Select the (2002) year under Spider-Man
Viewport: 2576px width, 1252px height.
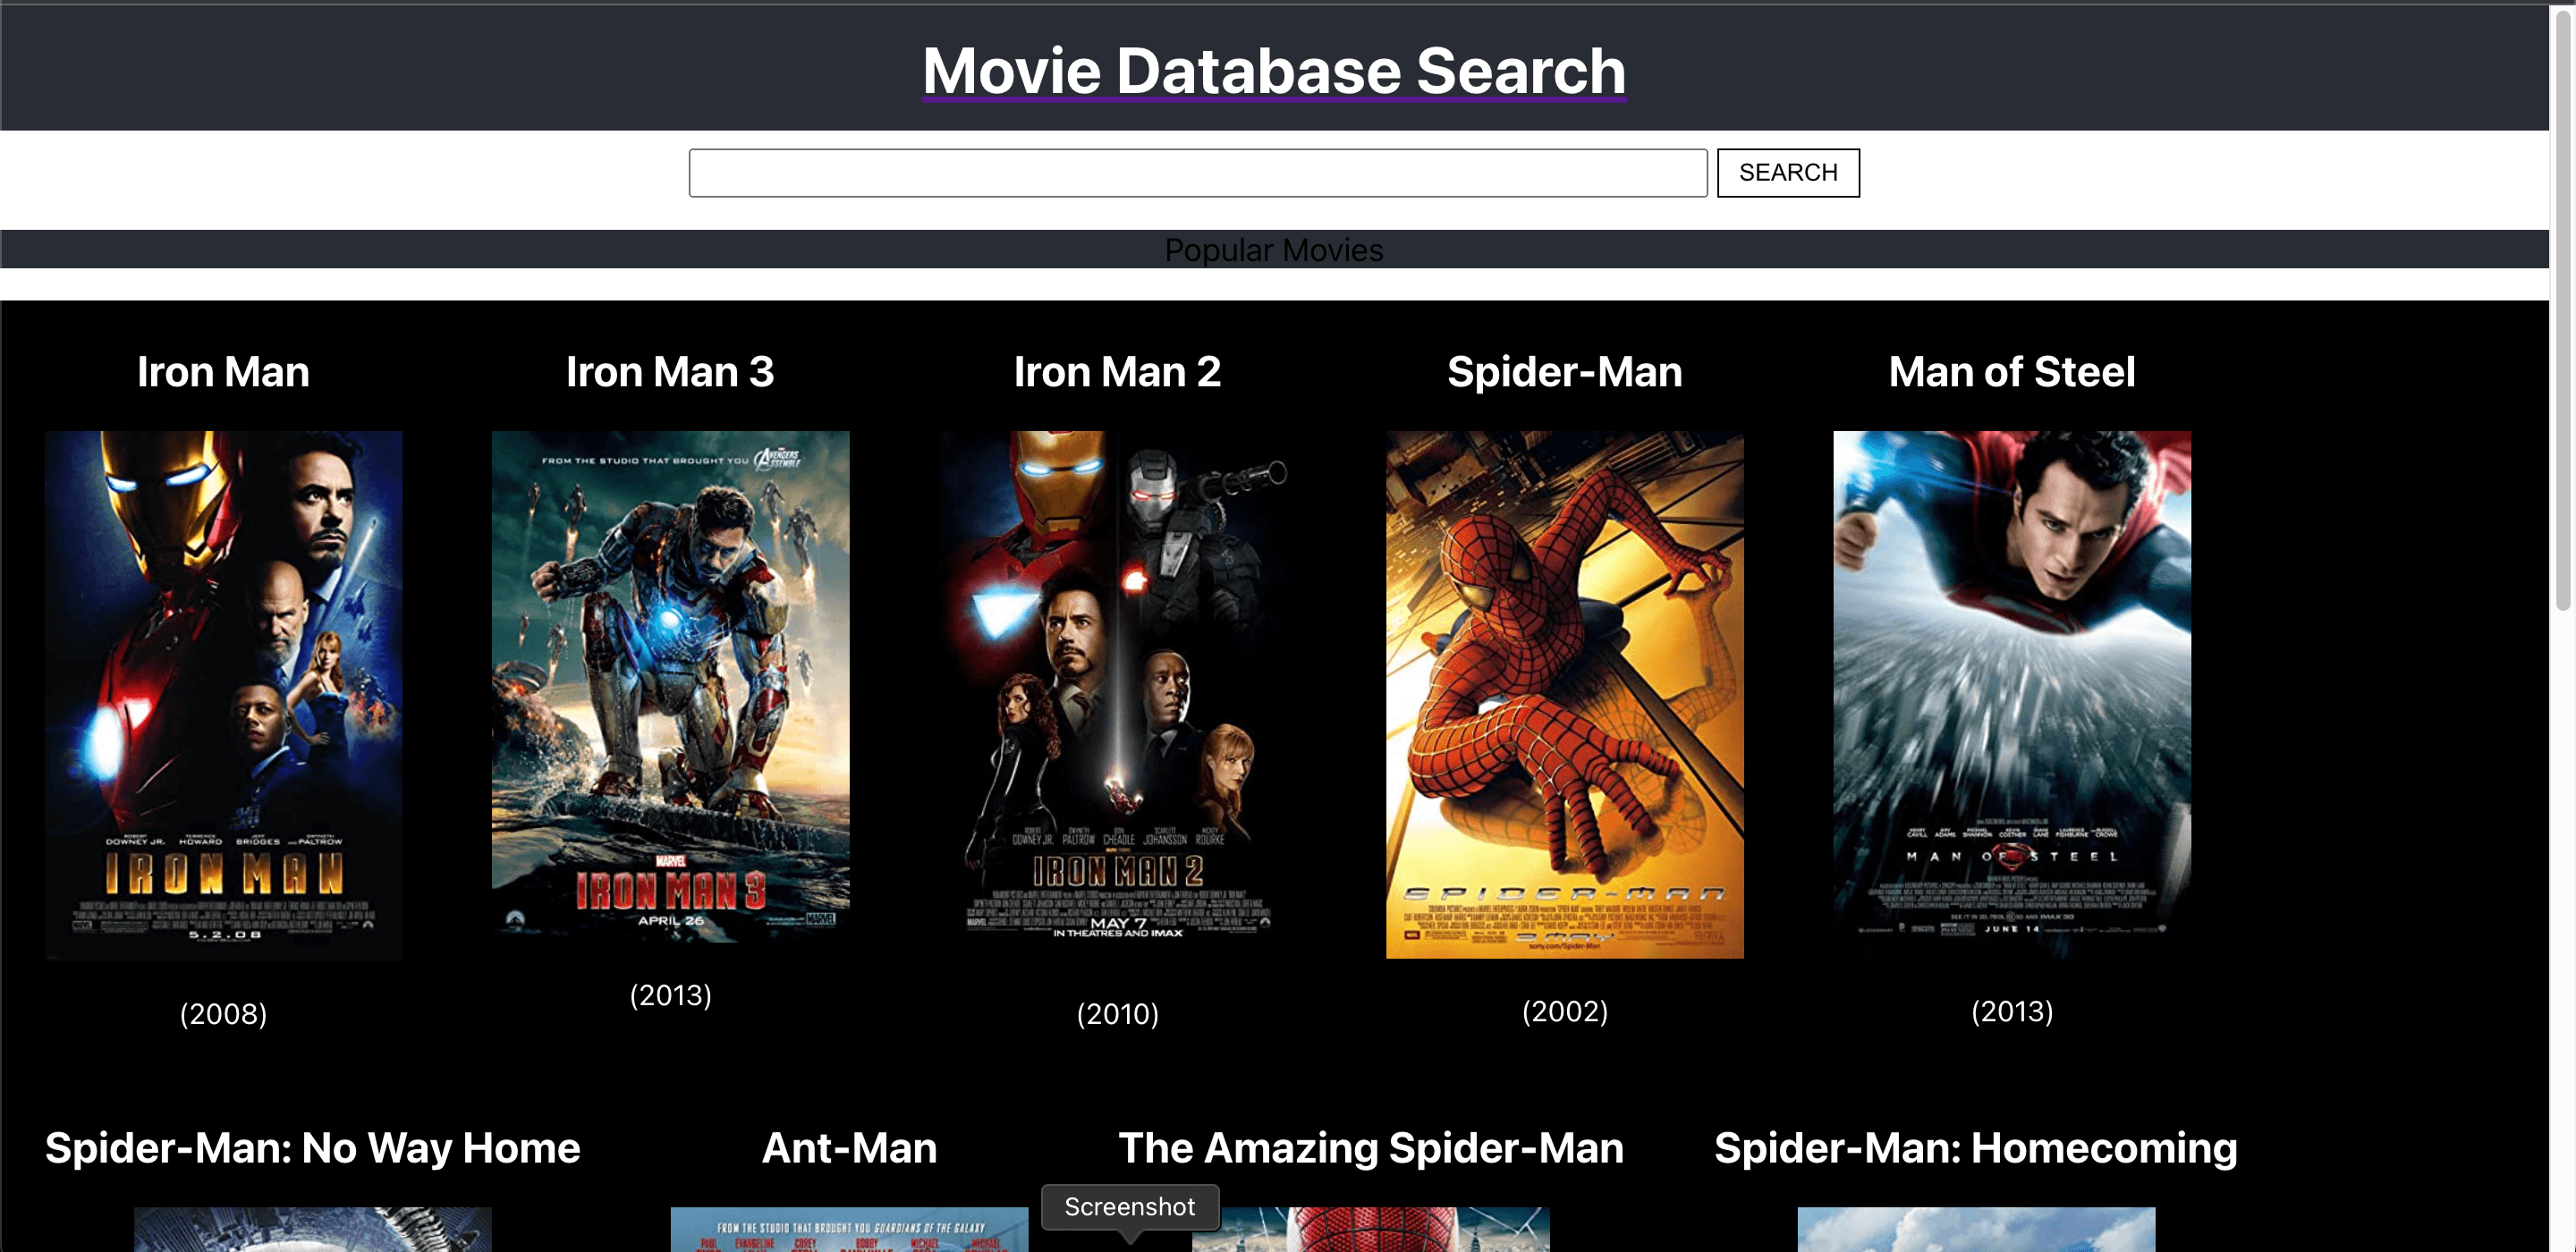[x=1564, y=1011]
